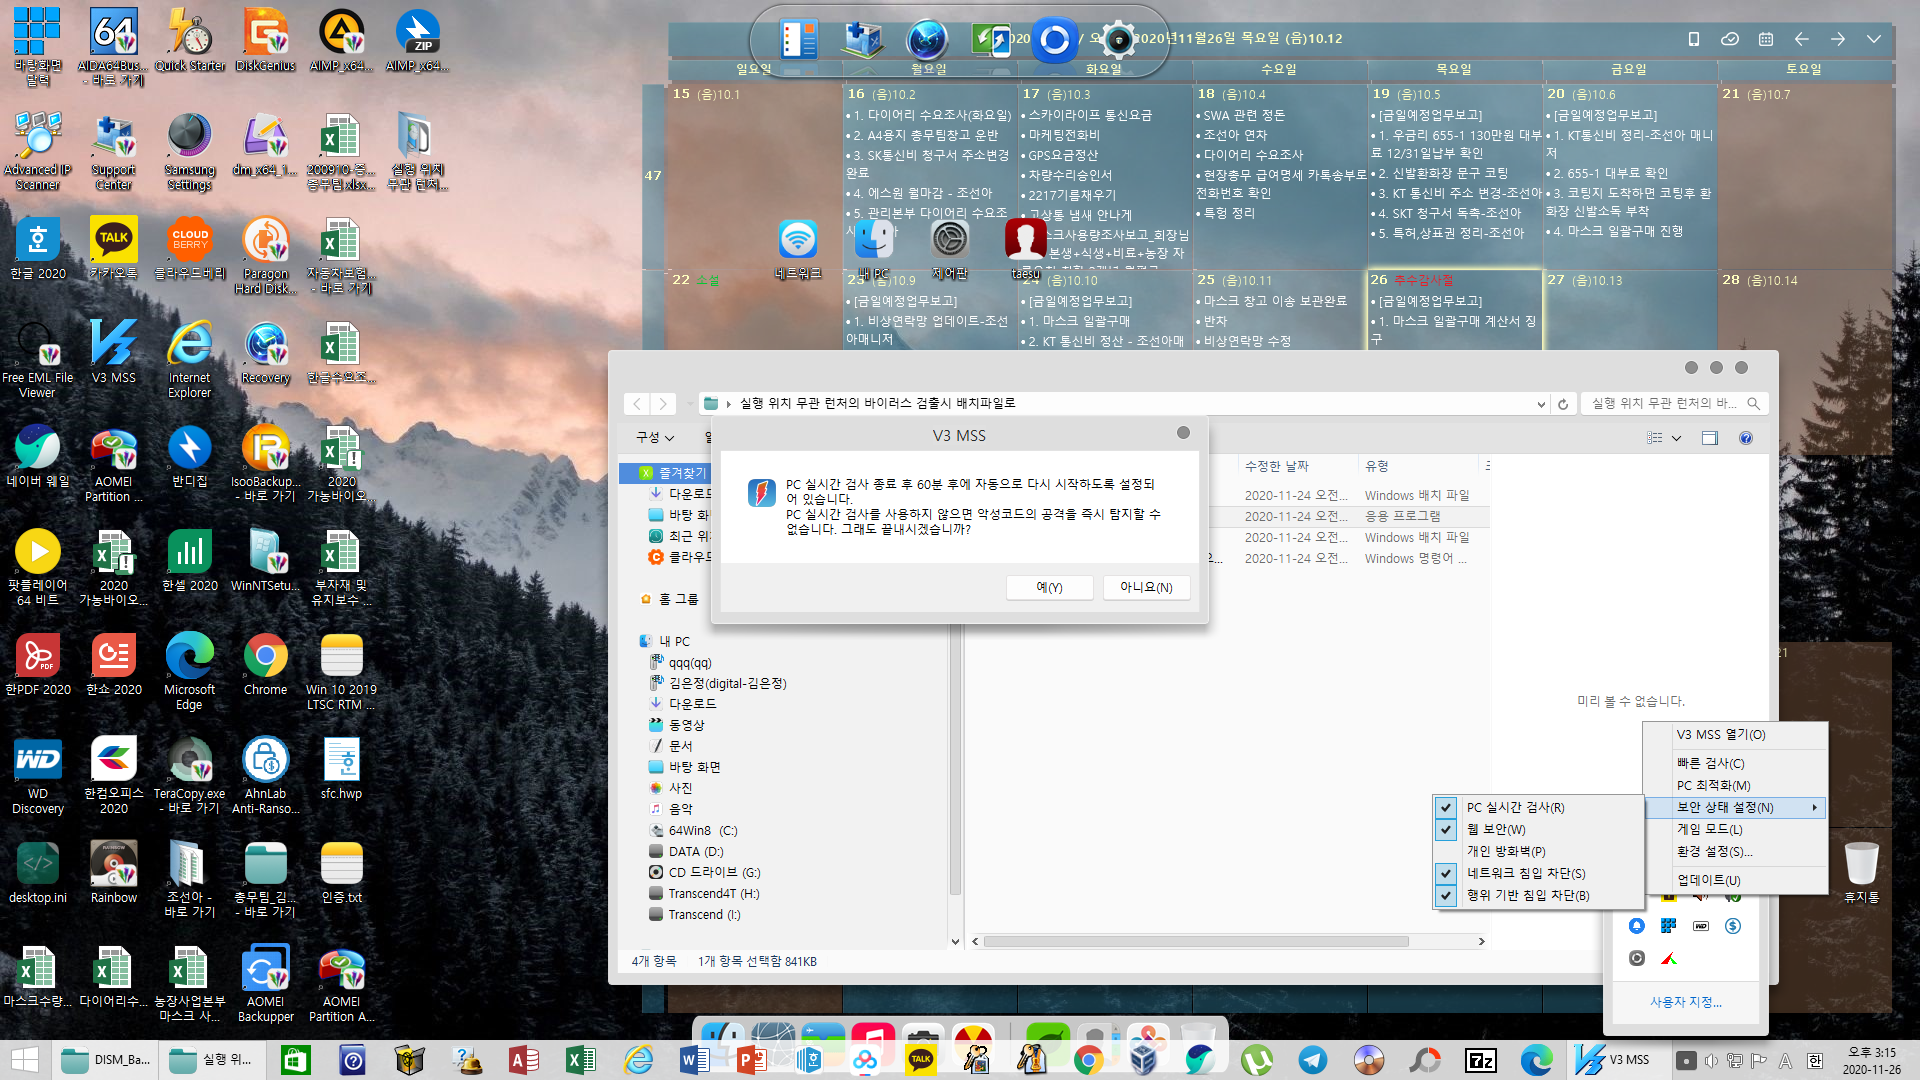Screen dimensions: 1920x1080
Task: Toggle preview pane icon in Explorer
Action: 1710,438
